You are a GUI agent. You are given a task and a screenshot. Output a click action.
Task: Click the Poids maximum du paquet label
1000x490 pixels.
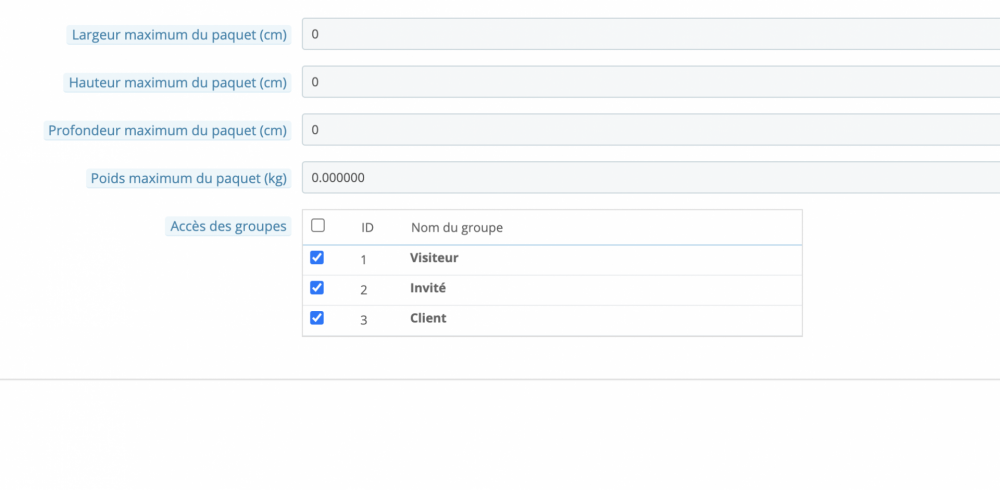pos(189,178)
